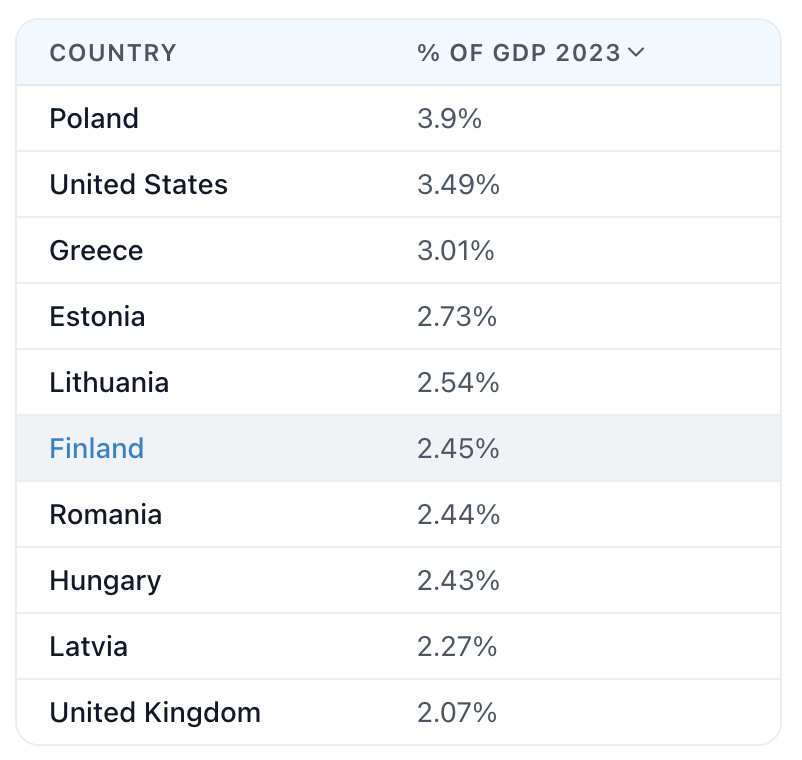The width and height of the screenshot is (802, 760).
Task: Click Latvia's 2.27% value
Action: click(457, 646)
